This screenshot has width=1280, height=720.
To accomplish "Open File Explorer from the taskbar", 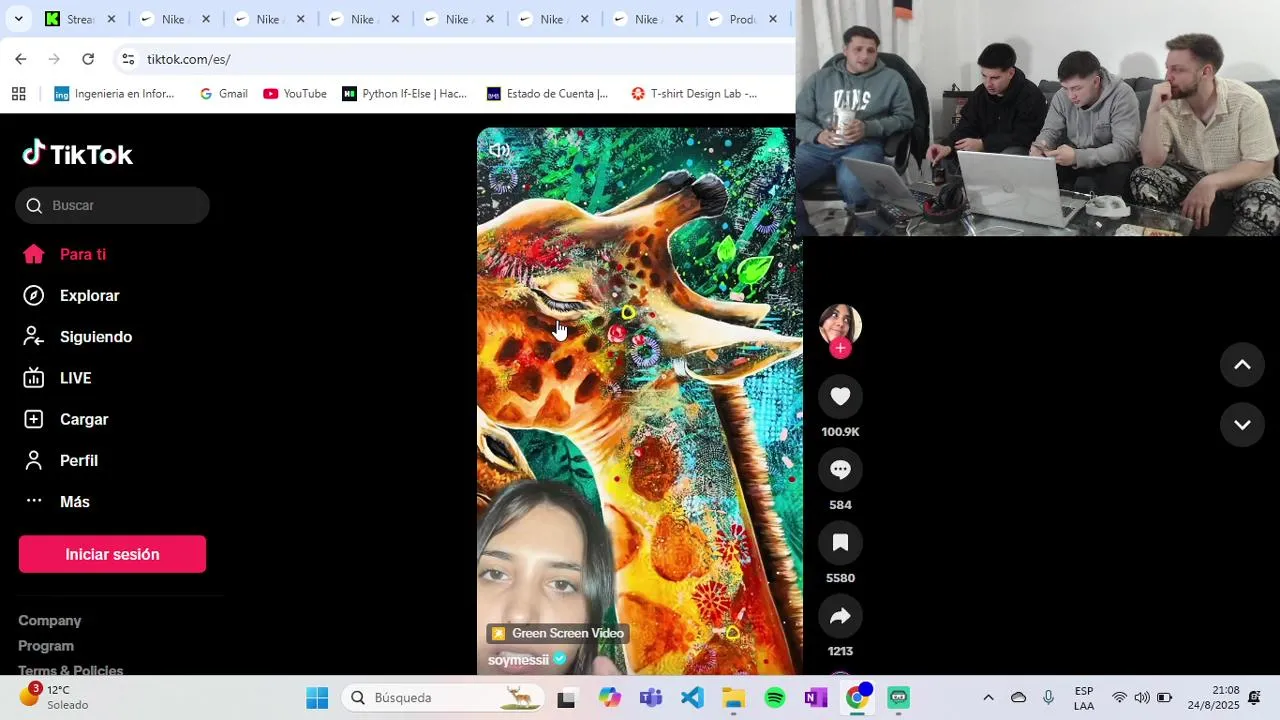I will 734,698.
